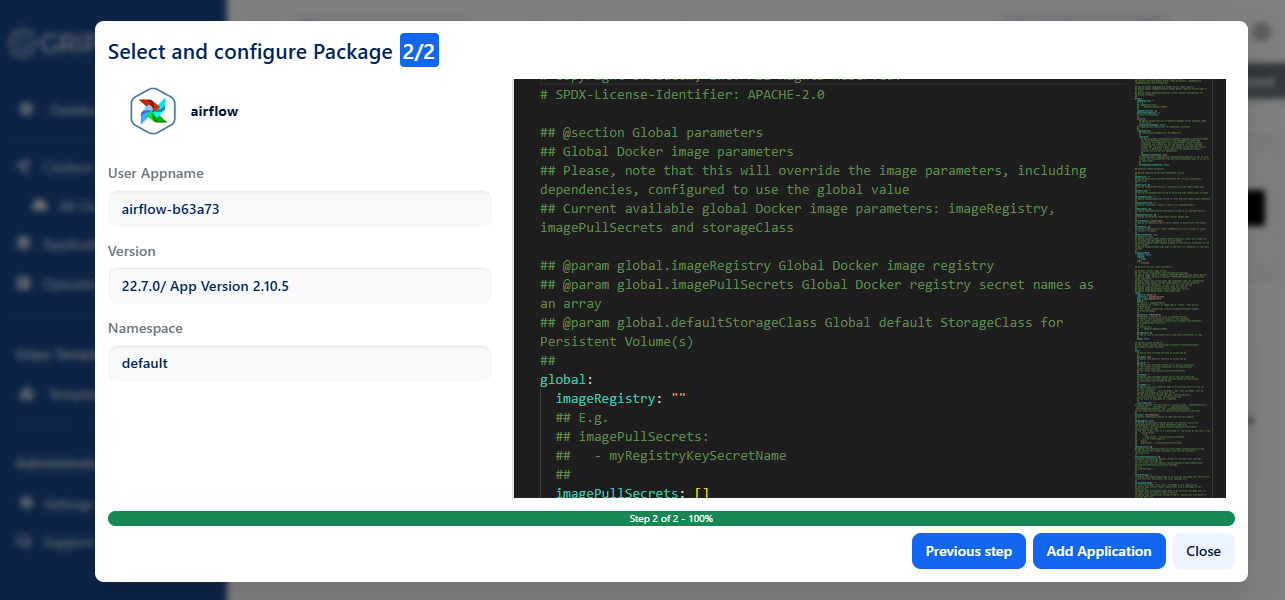Viewport: 1285px width, 600px height.
Task: Click the airflow pinwheel logo icon
Action: point(153,111)
